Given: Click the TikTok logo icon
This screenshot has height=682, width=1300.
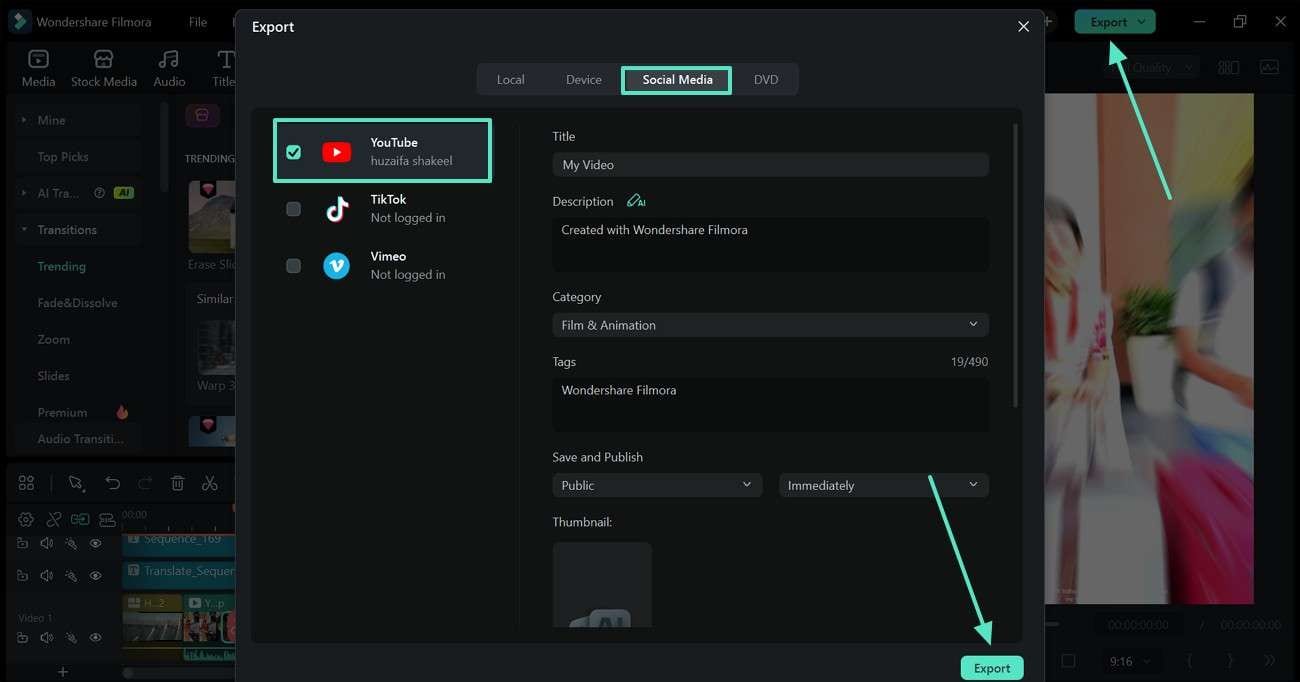Looking at the screenshot, I should point(337,209).
